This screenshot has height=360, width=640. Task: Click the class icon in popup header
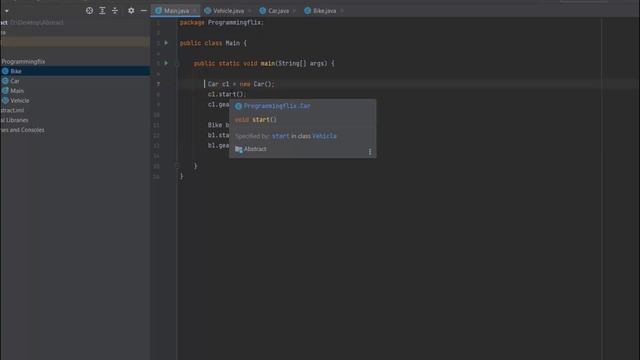point(238,106)
